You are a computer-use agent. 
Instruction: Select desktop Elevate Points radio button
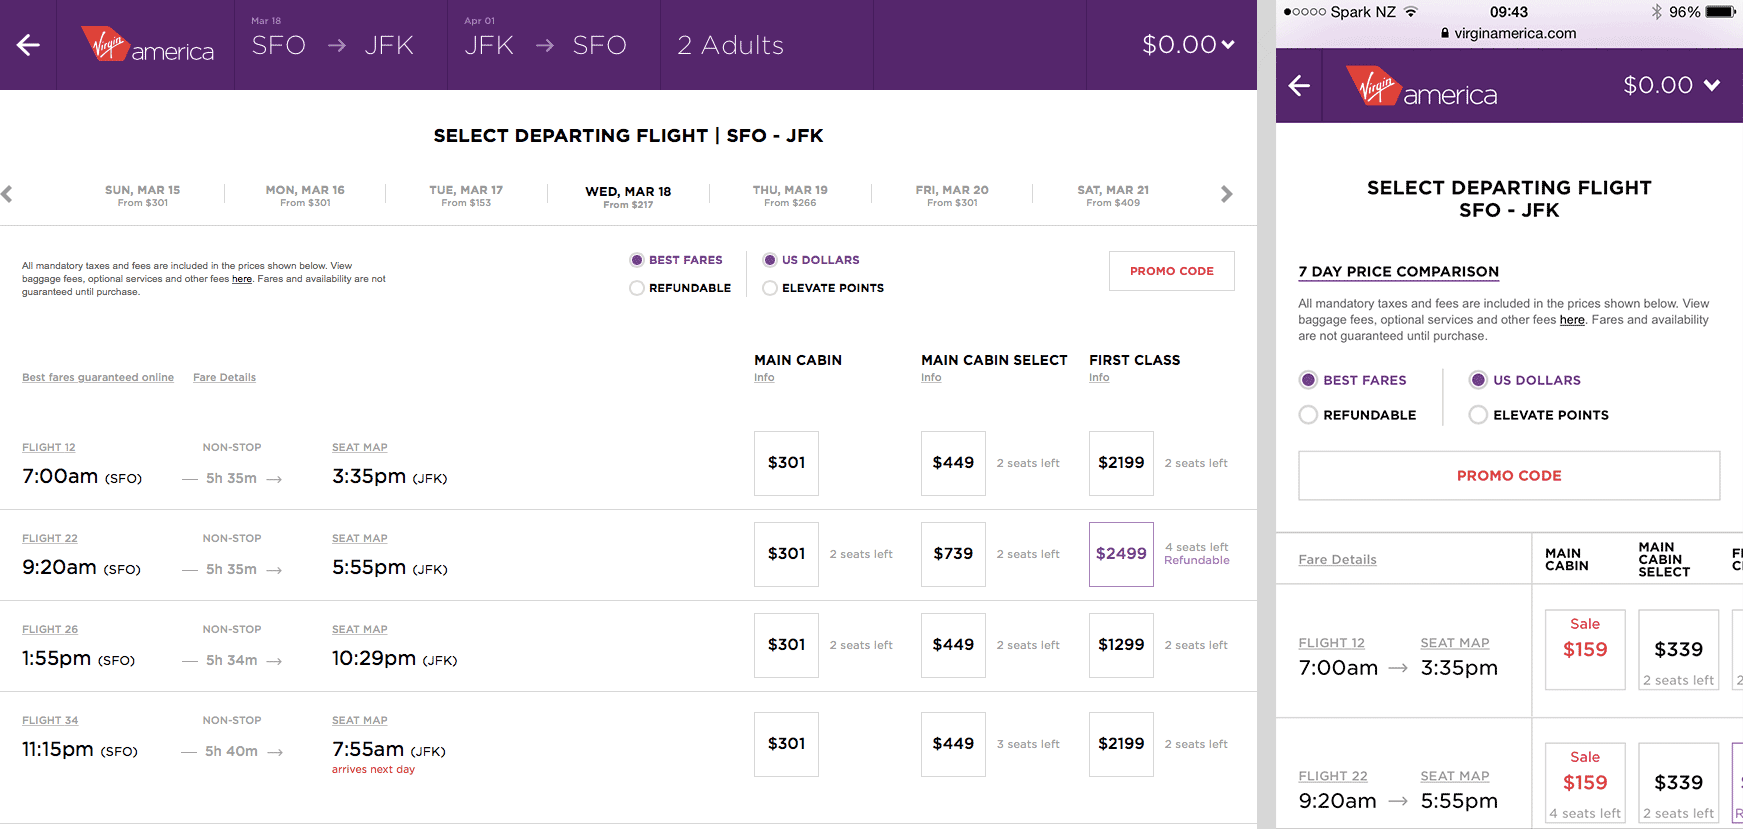click(x=770, y=288)
